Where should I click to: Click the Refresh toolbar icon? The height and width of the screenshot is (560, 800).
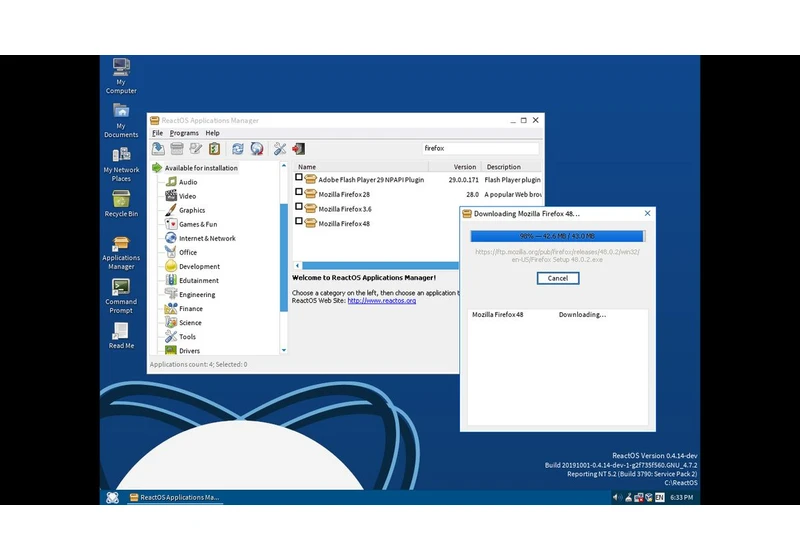(238, 148)
